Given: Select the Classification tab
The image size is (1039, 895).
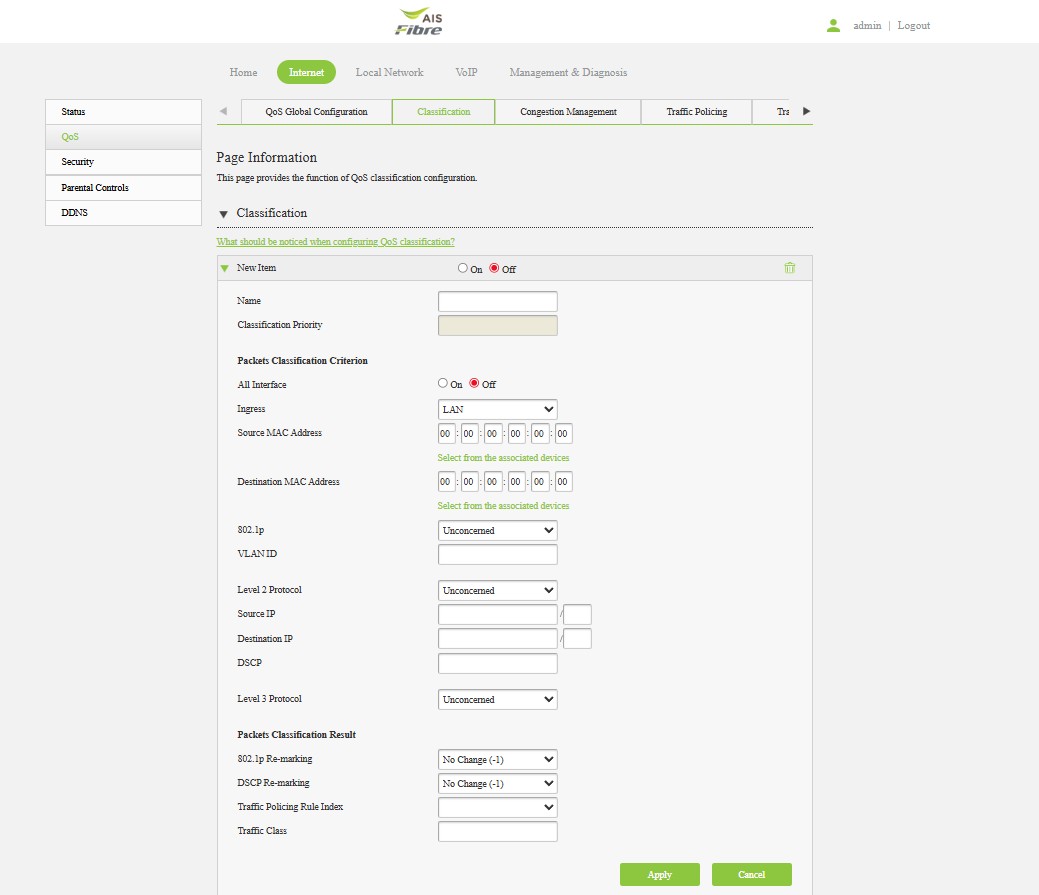Looking at the screenshot, I should (443, 111).
